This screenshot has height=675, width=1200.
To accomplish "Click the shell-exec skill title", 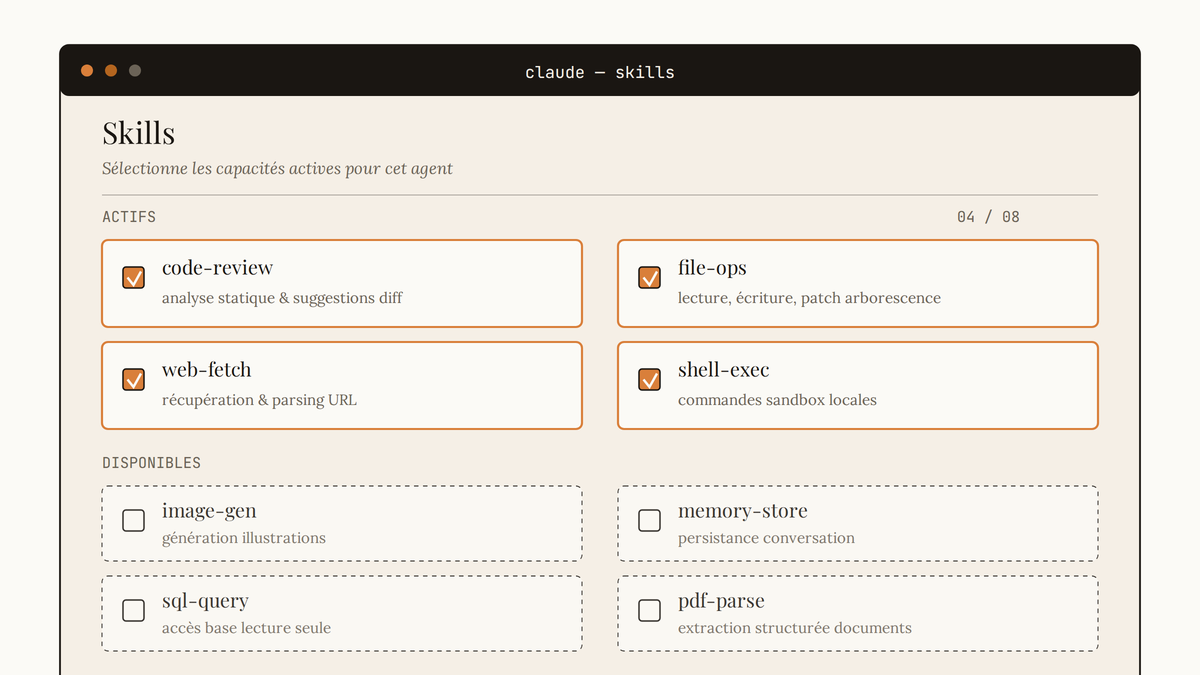I will pos(724,370).
